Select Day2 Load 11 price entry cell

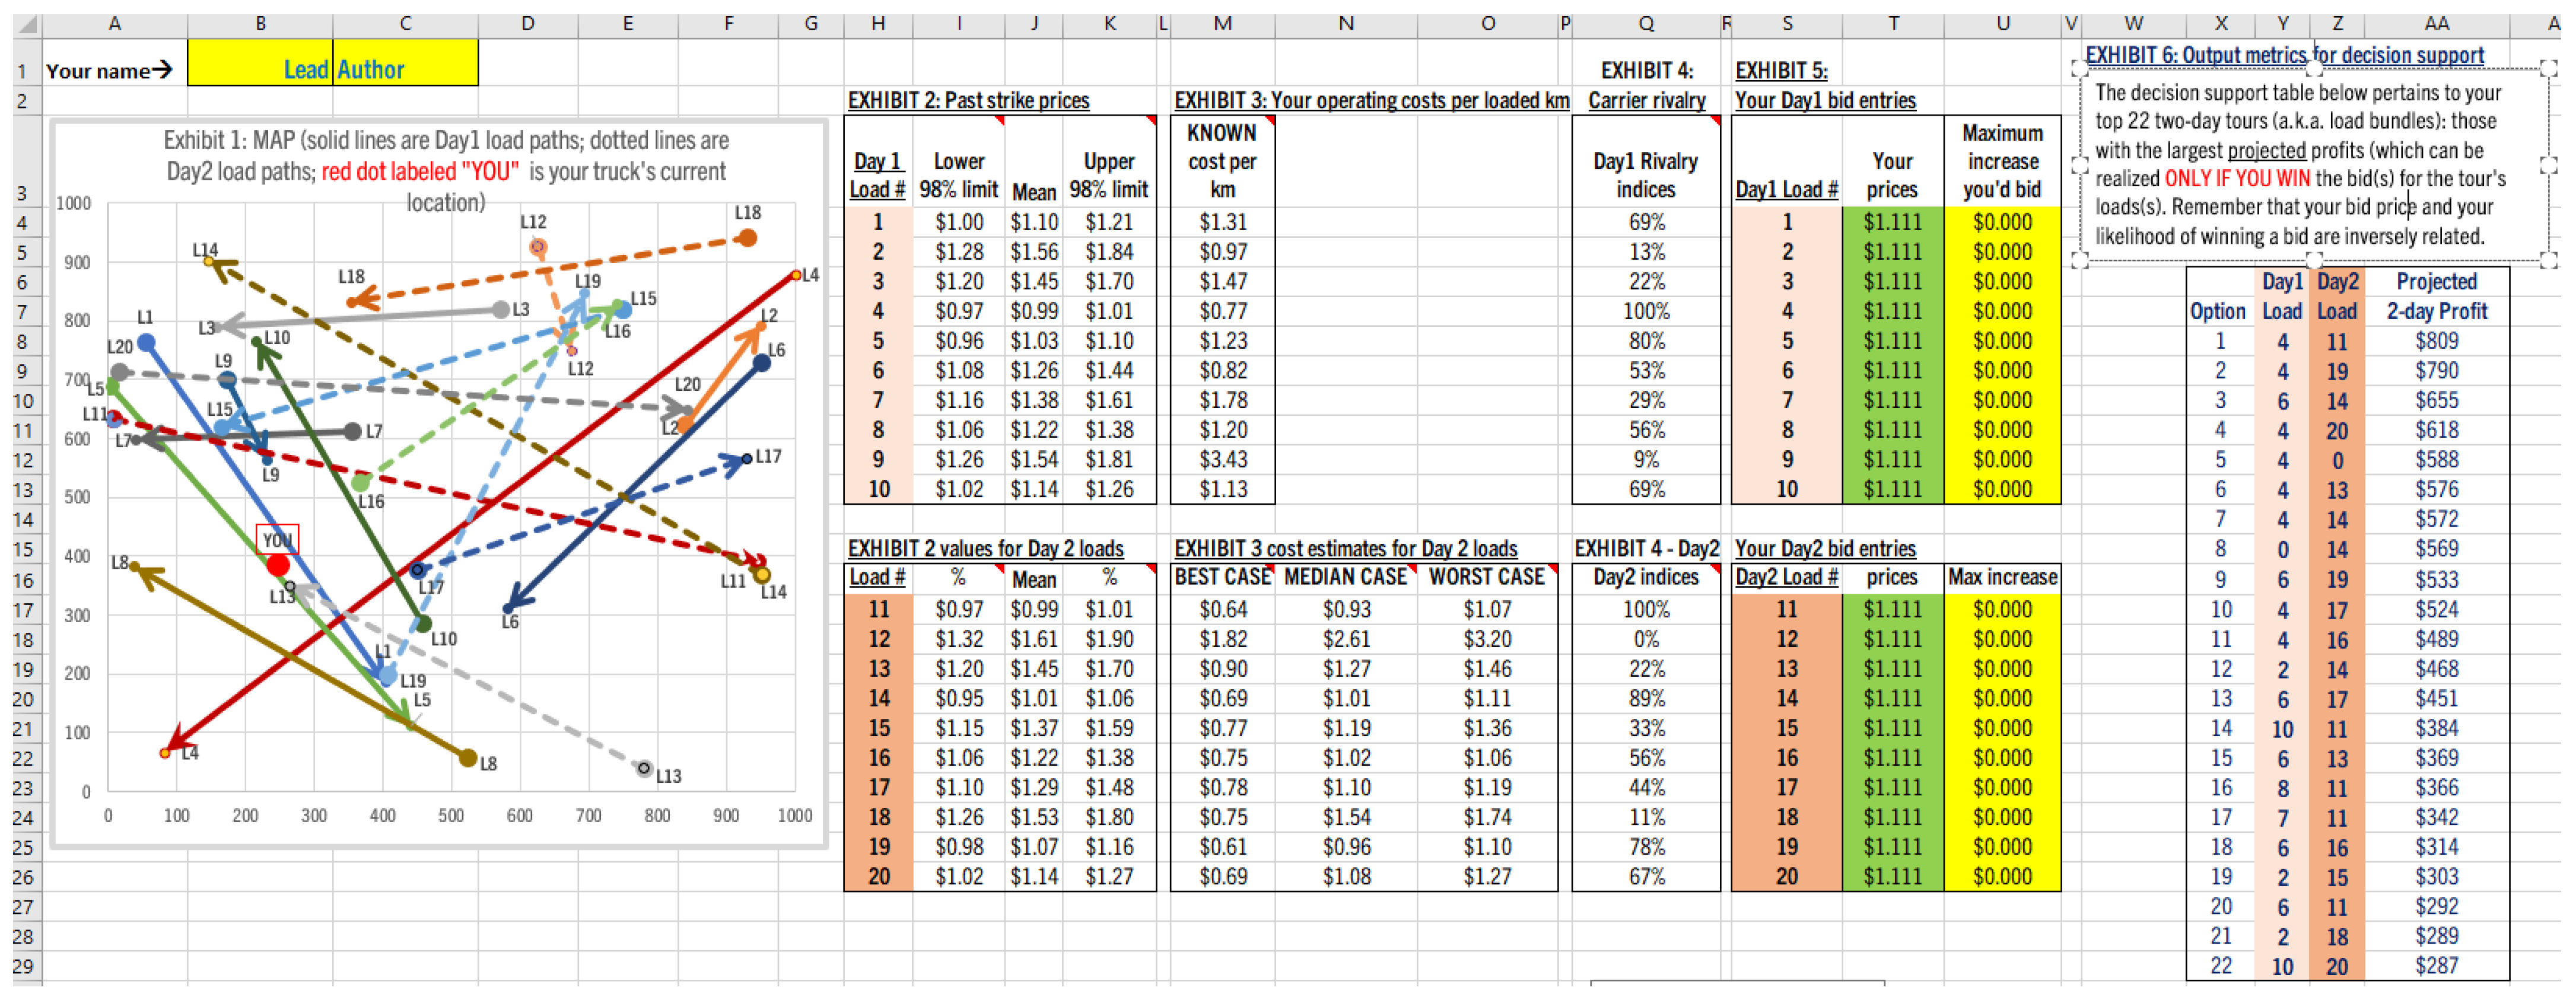coord(1892,609)
